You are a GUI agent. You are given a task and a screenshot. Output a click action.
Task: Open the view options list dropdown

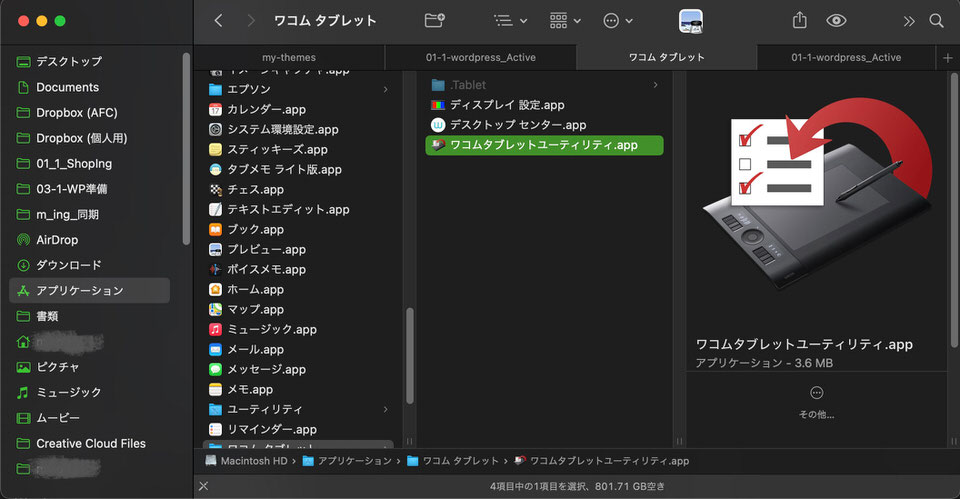pyautogui.click(x=510, y=21)
